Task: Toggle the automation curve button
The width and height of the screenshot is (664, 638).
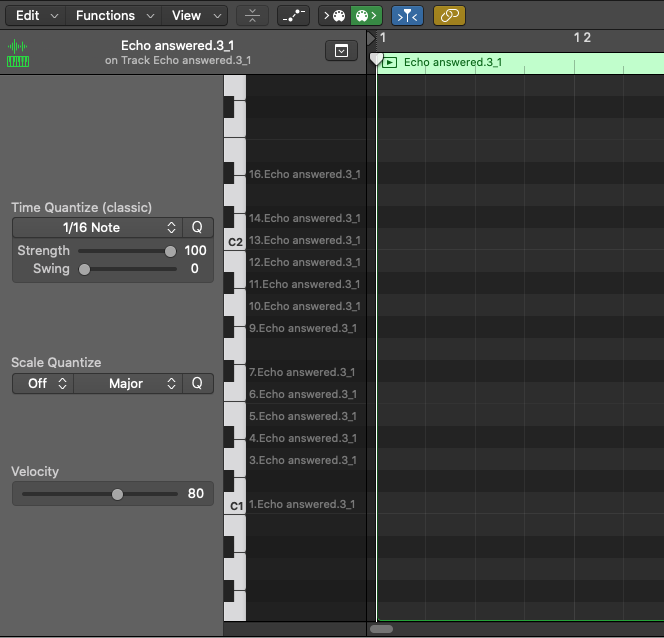Action: tap(293, 16)
